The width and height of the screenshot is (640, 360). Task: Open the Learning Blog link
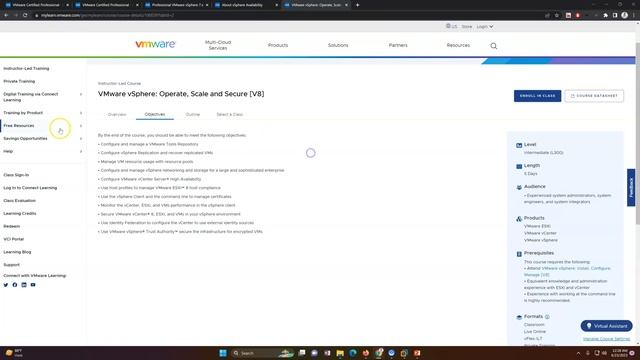point(17,252)
